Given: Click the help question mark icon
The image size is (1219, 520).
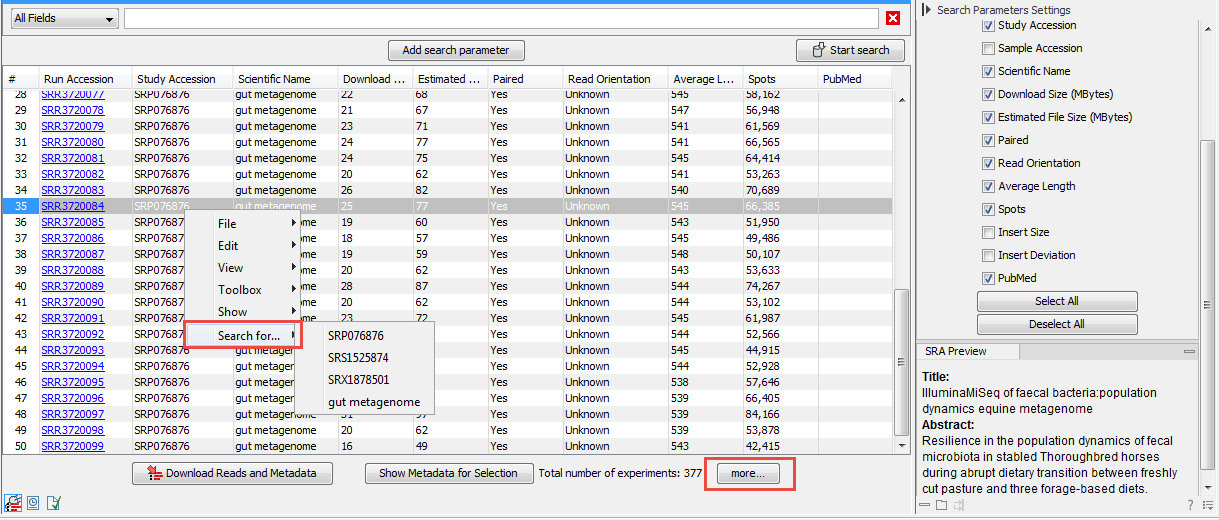Looking at the screenshot, I should click(x=1189, y=505).
